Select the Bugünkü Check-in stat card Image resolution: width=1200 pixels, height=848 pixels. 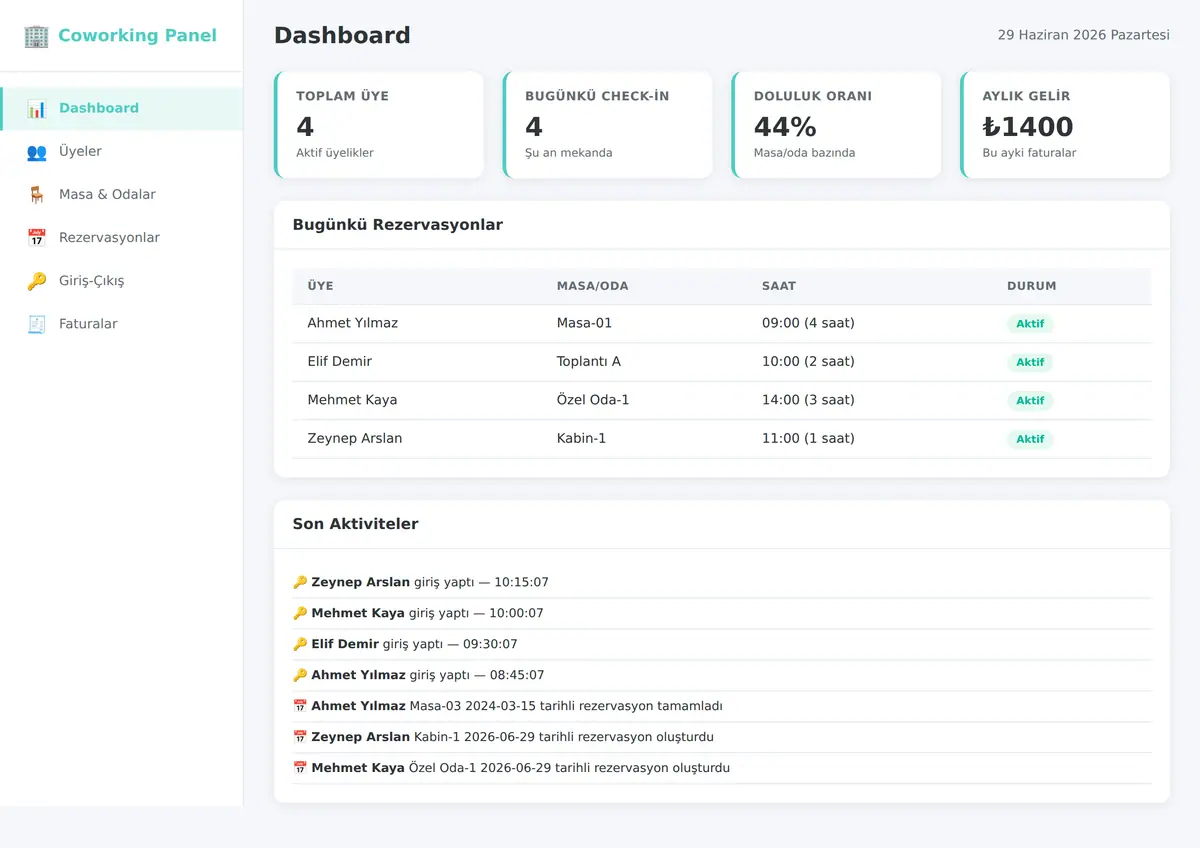coord(608,125)
